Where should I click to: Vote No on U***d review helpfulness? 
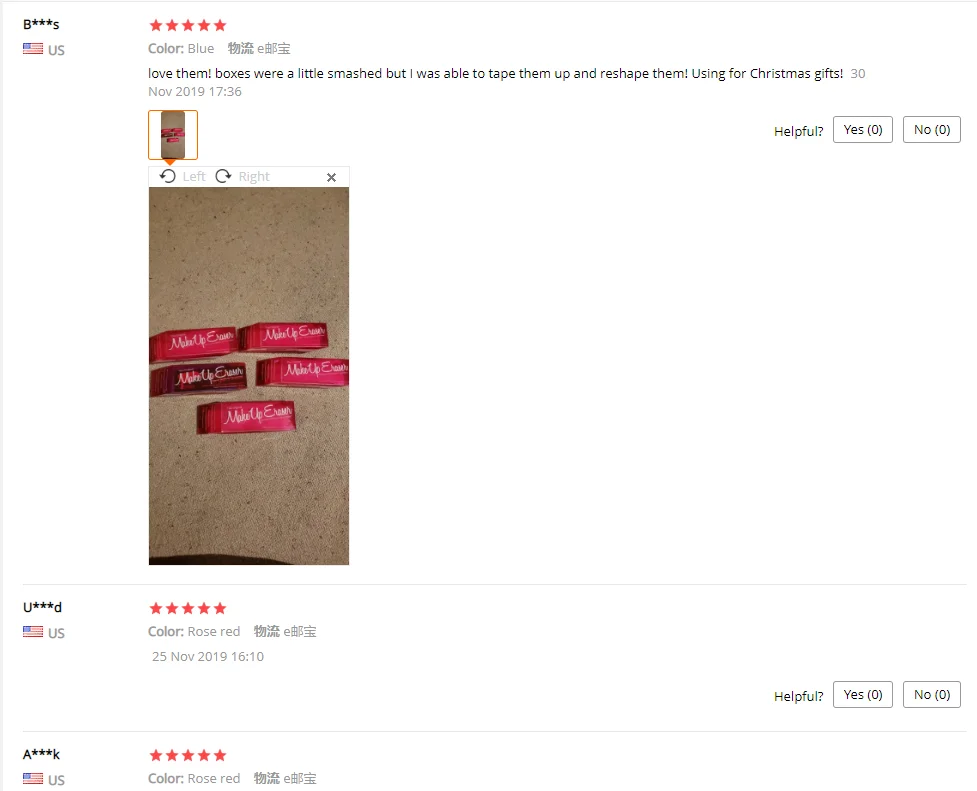932,694
